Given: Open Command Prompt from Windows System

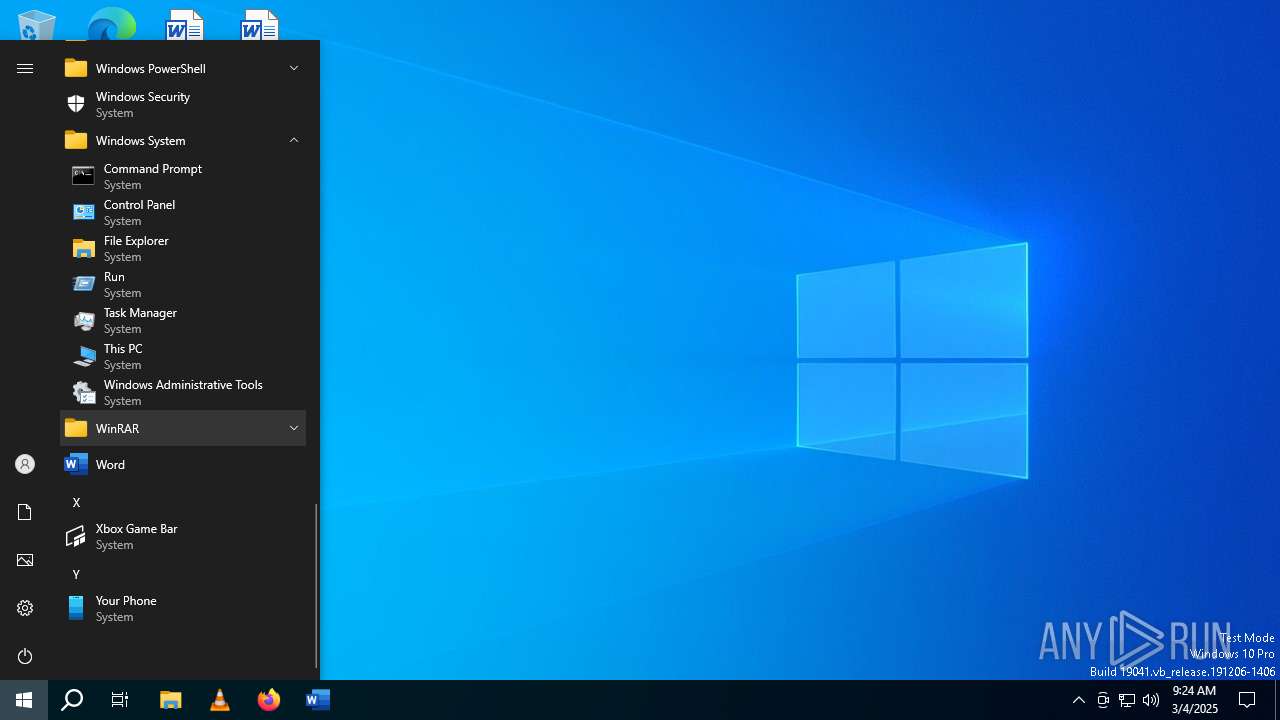Looking at the screenshot, I should tap(183, 176).
